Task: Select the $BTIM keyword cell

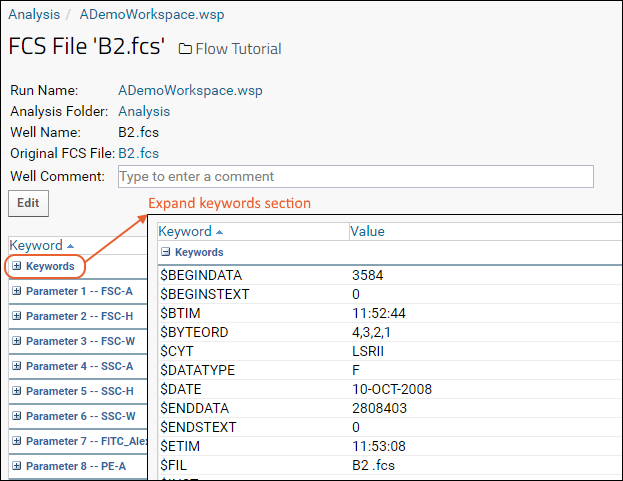Action: point(180,313)
